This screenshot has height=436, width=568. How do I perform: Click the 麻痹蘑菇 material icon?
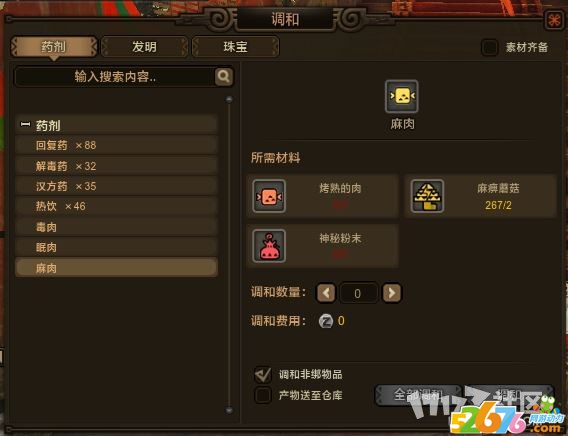(427, 196)
